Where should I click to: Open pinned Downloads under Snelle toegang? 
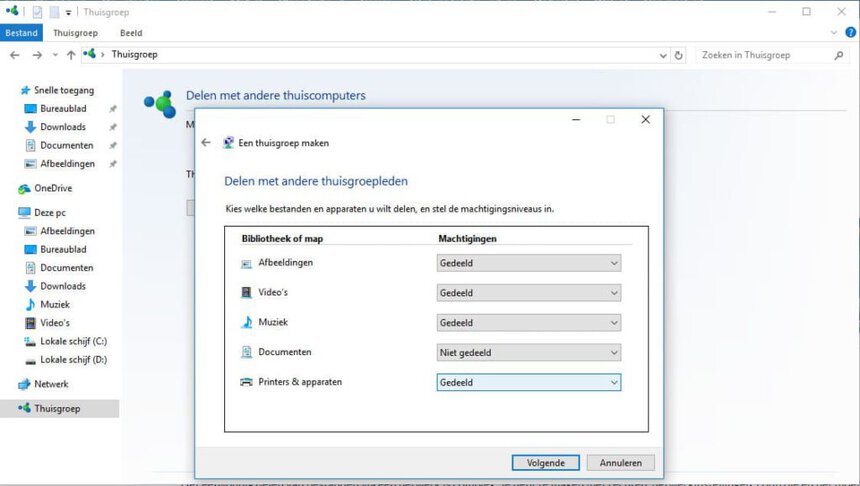63,127
